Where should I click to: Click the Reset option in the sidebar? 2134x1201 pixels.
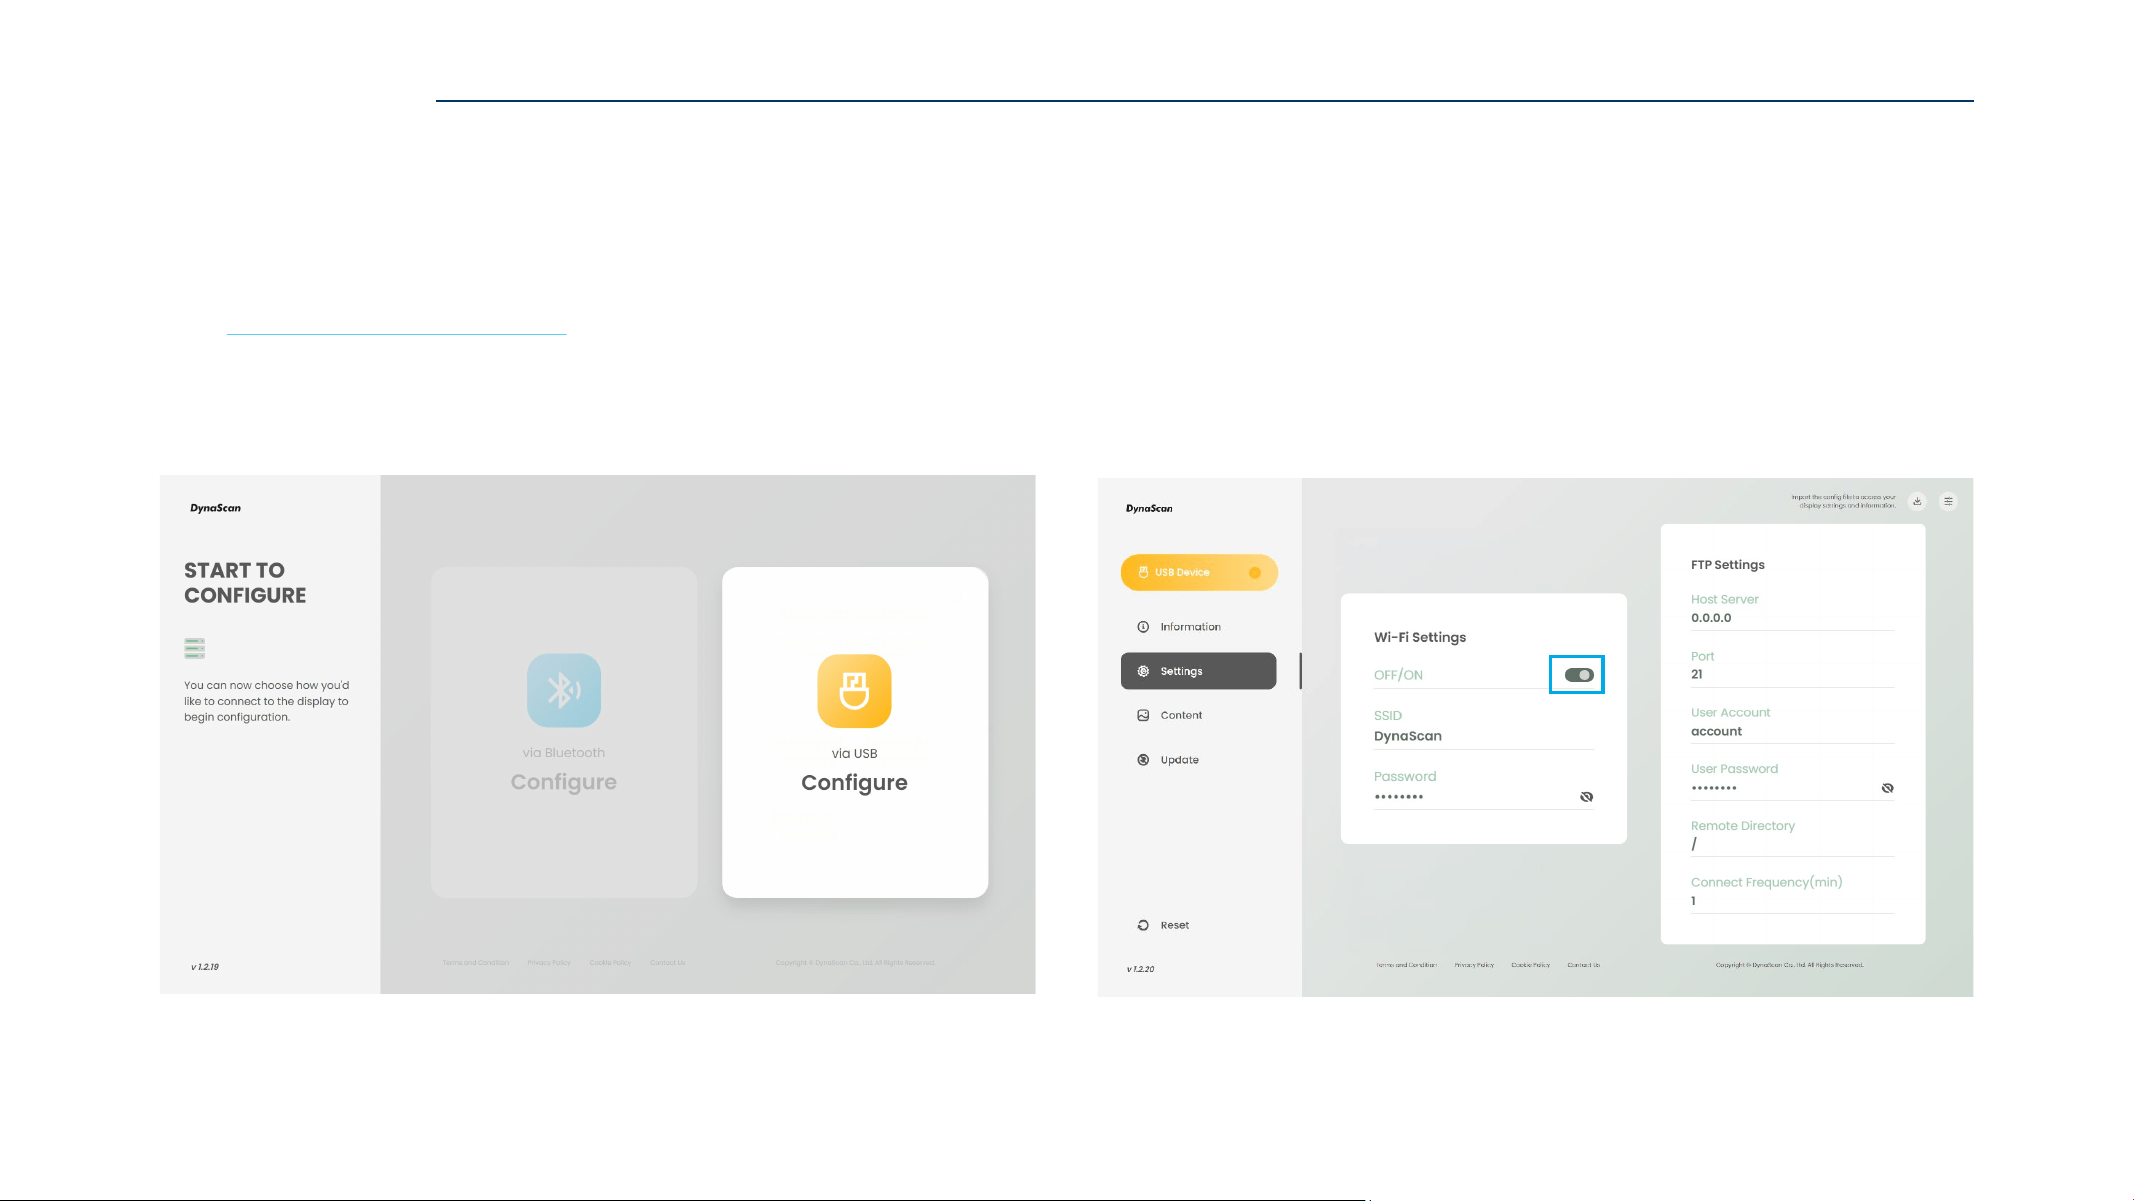pos(1164,925)
